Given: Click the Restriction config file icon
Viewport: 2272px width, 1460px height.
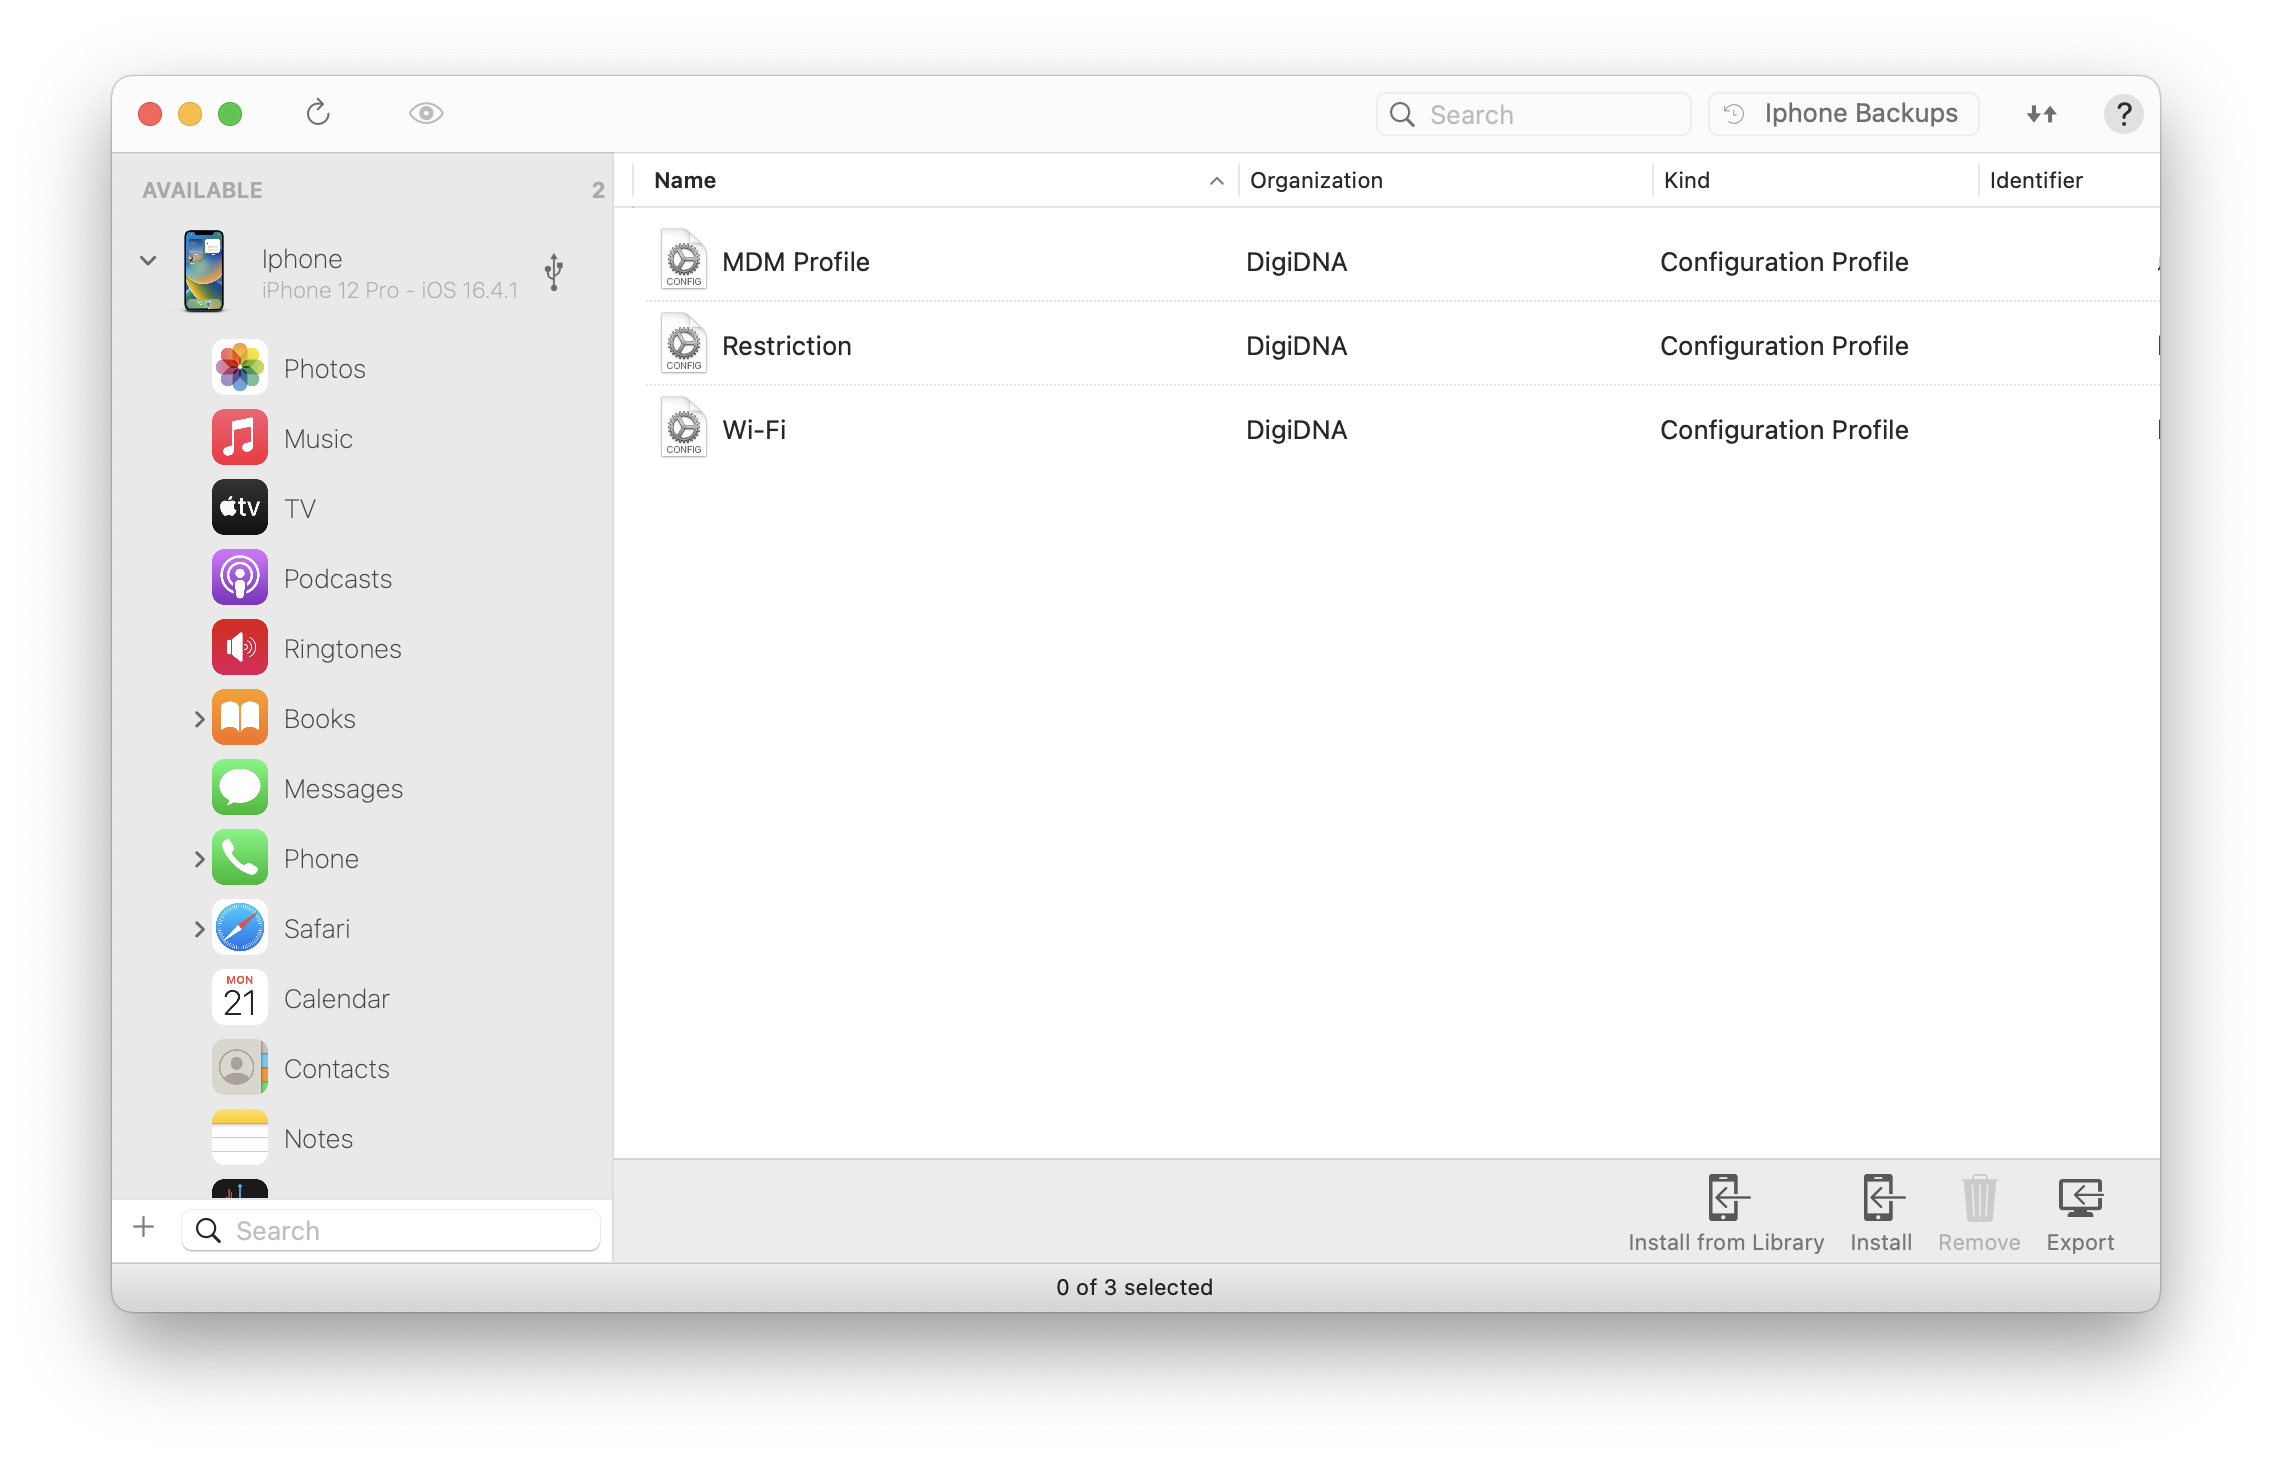Looking at the screenshot, I should (684, 344).
